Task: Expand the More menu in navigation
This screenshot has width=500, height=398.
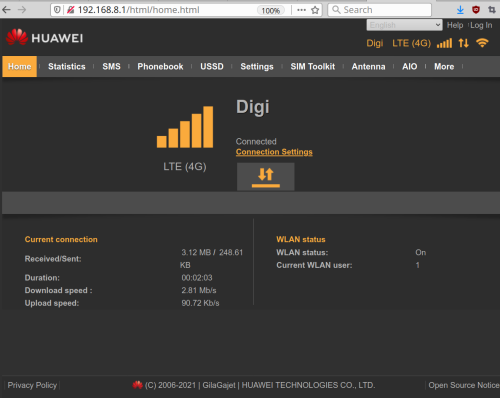Action: [444, 66]
